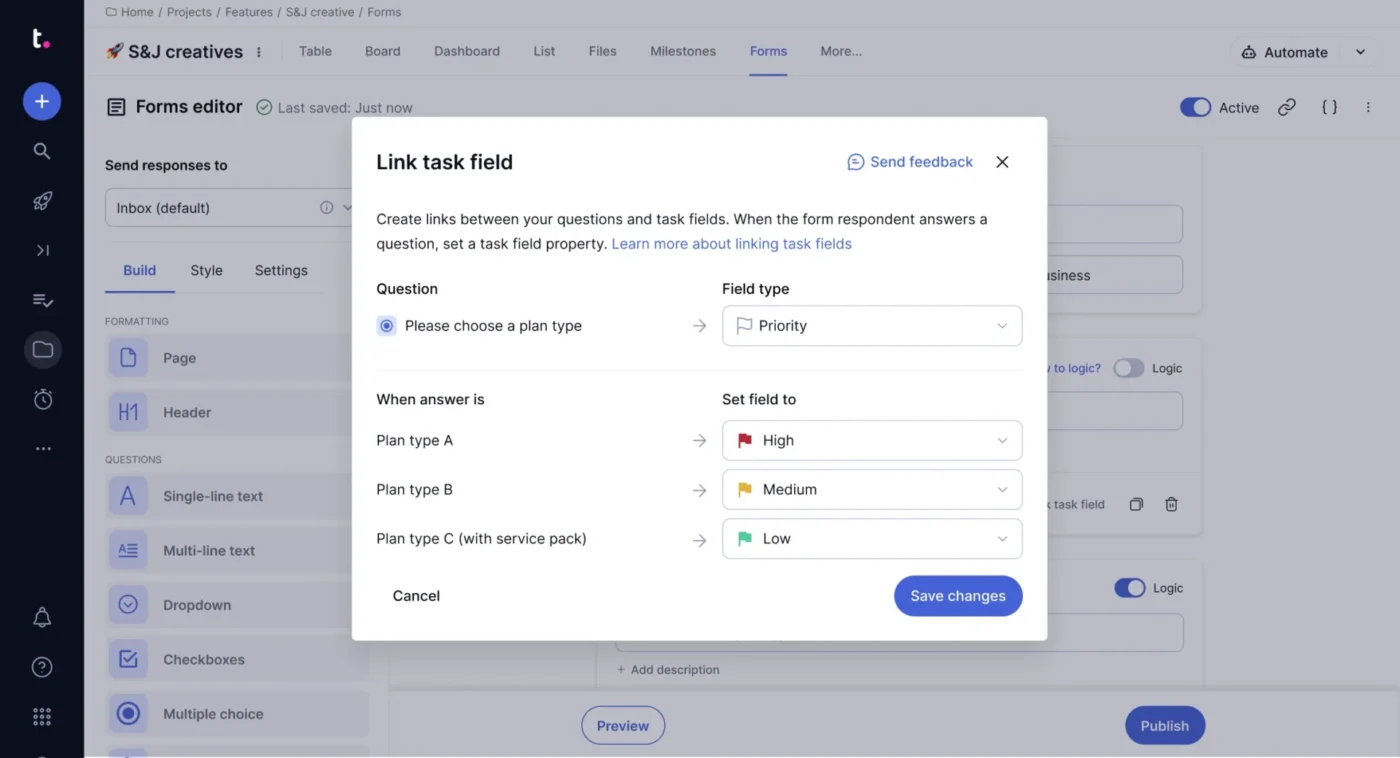Open the Low green flag priority dropdown
Screen dimensions: 1400x758
click(x=872, y=538)
